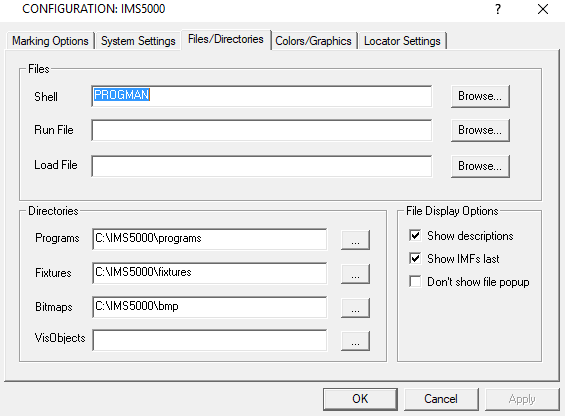The image size is (565, 416).
Task: Uncheck Show descriptions checkbox
Action: point(415,236)
